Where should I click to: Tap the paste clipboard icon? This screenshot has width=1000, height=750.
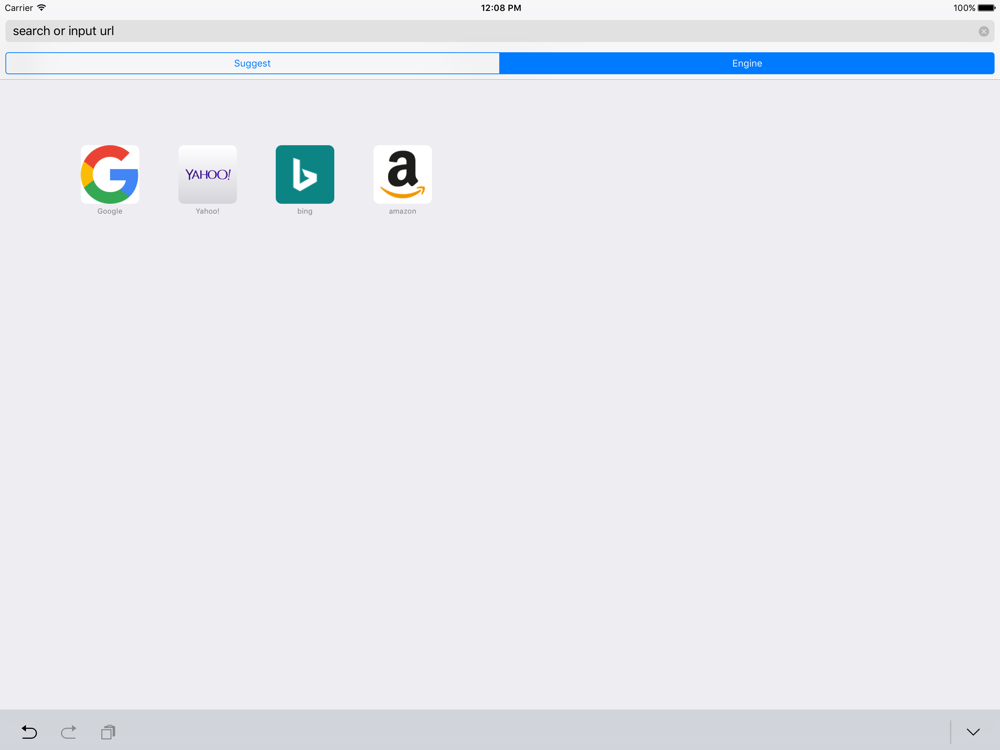point(108,732)
